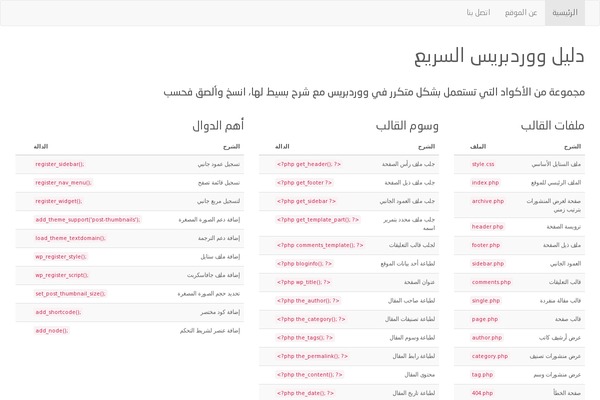The width and height of the screenshot is (600, 400).
Task: Click the description عنوان الصفحة
Action: pyautogui.click(x=419, y=282)
